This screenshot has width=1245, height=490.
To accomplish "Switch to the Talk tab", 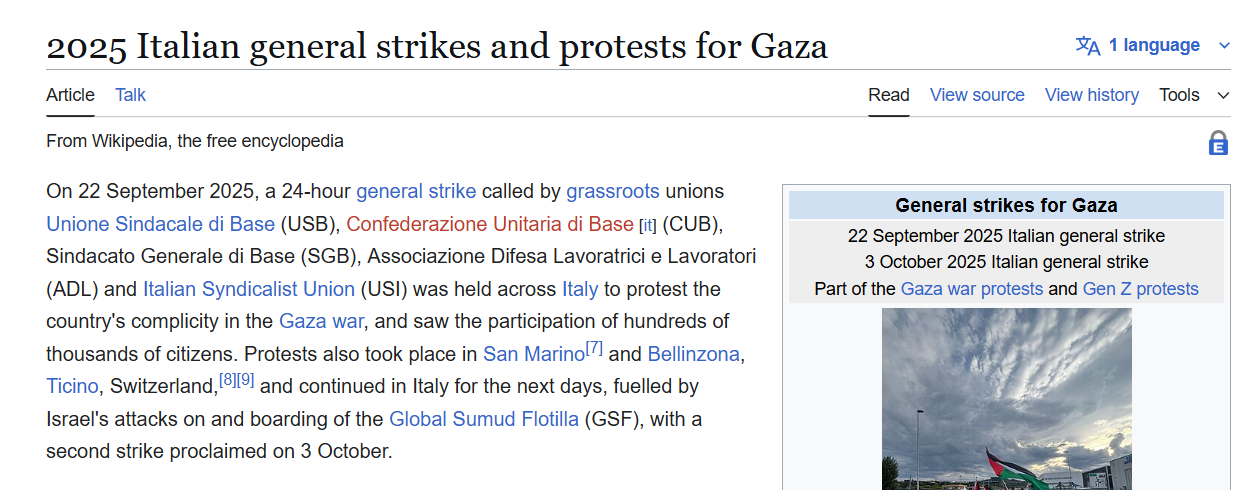I will pos(130,95).
